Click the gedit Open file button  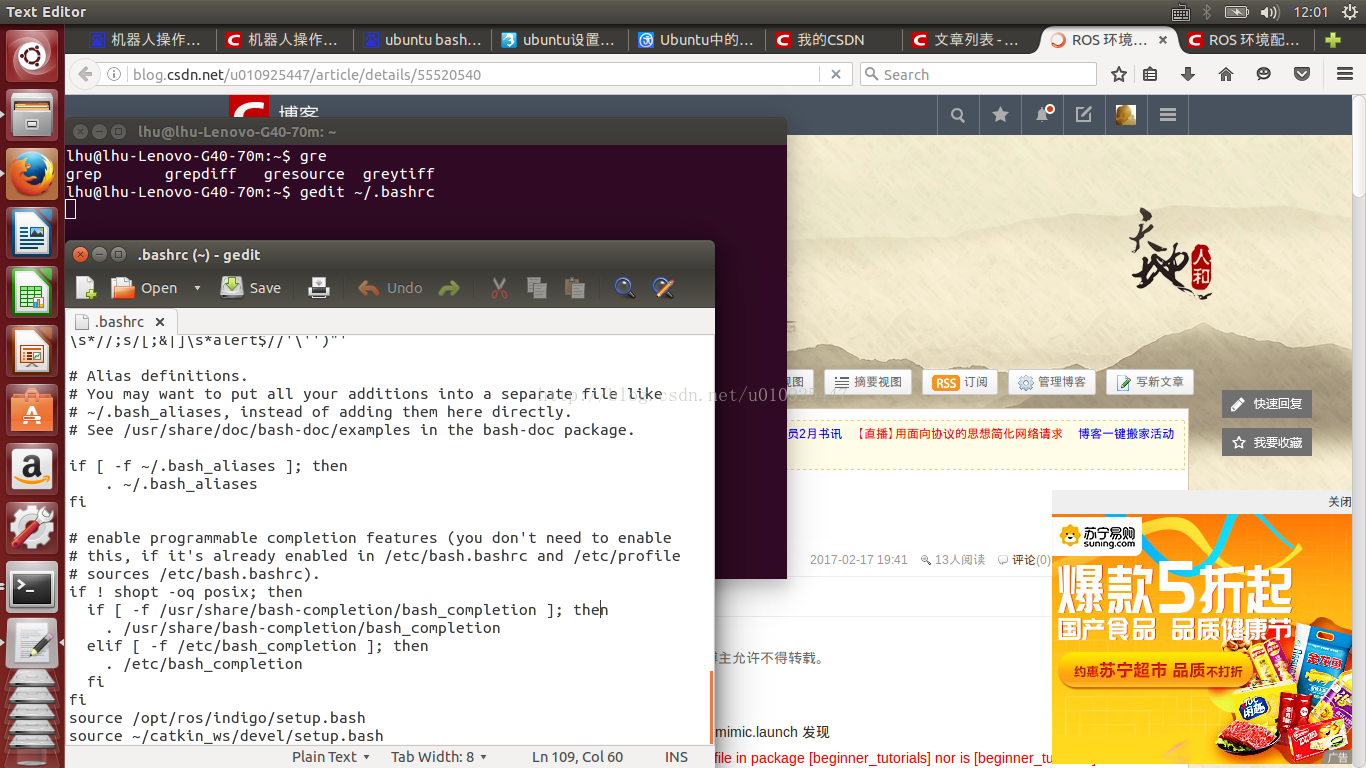[144, 288]
